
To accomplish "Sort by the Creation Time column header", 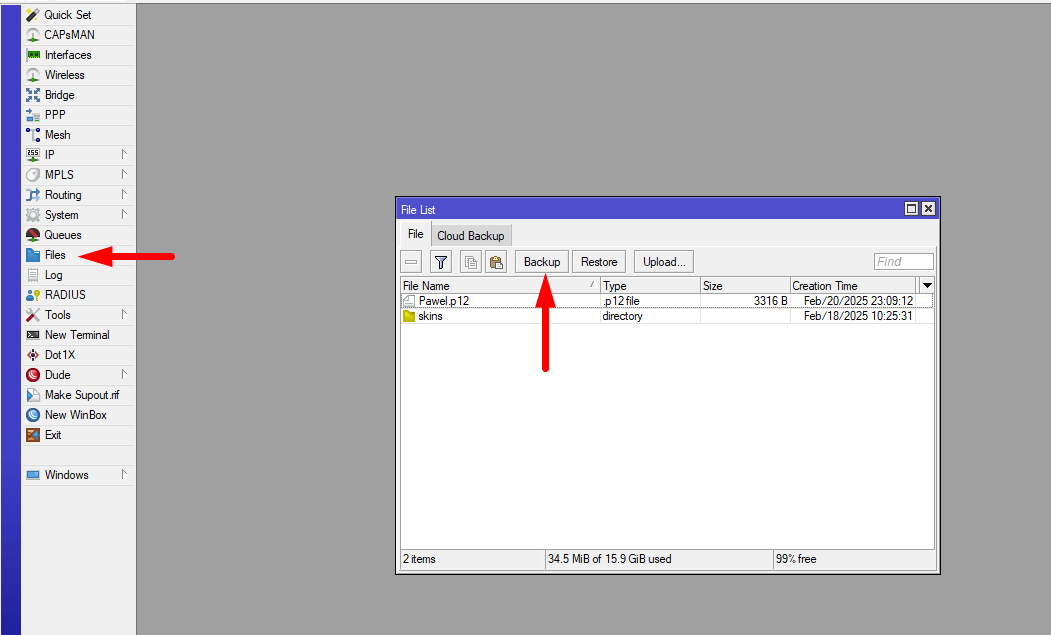I will (853, 286).
